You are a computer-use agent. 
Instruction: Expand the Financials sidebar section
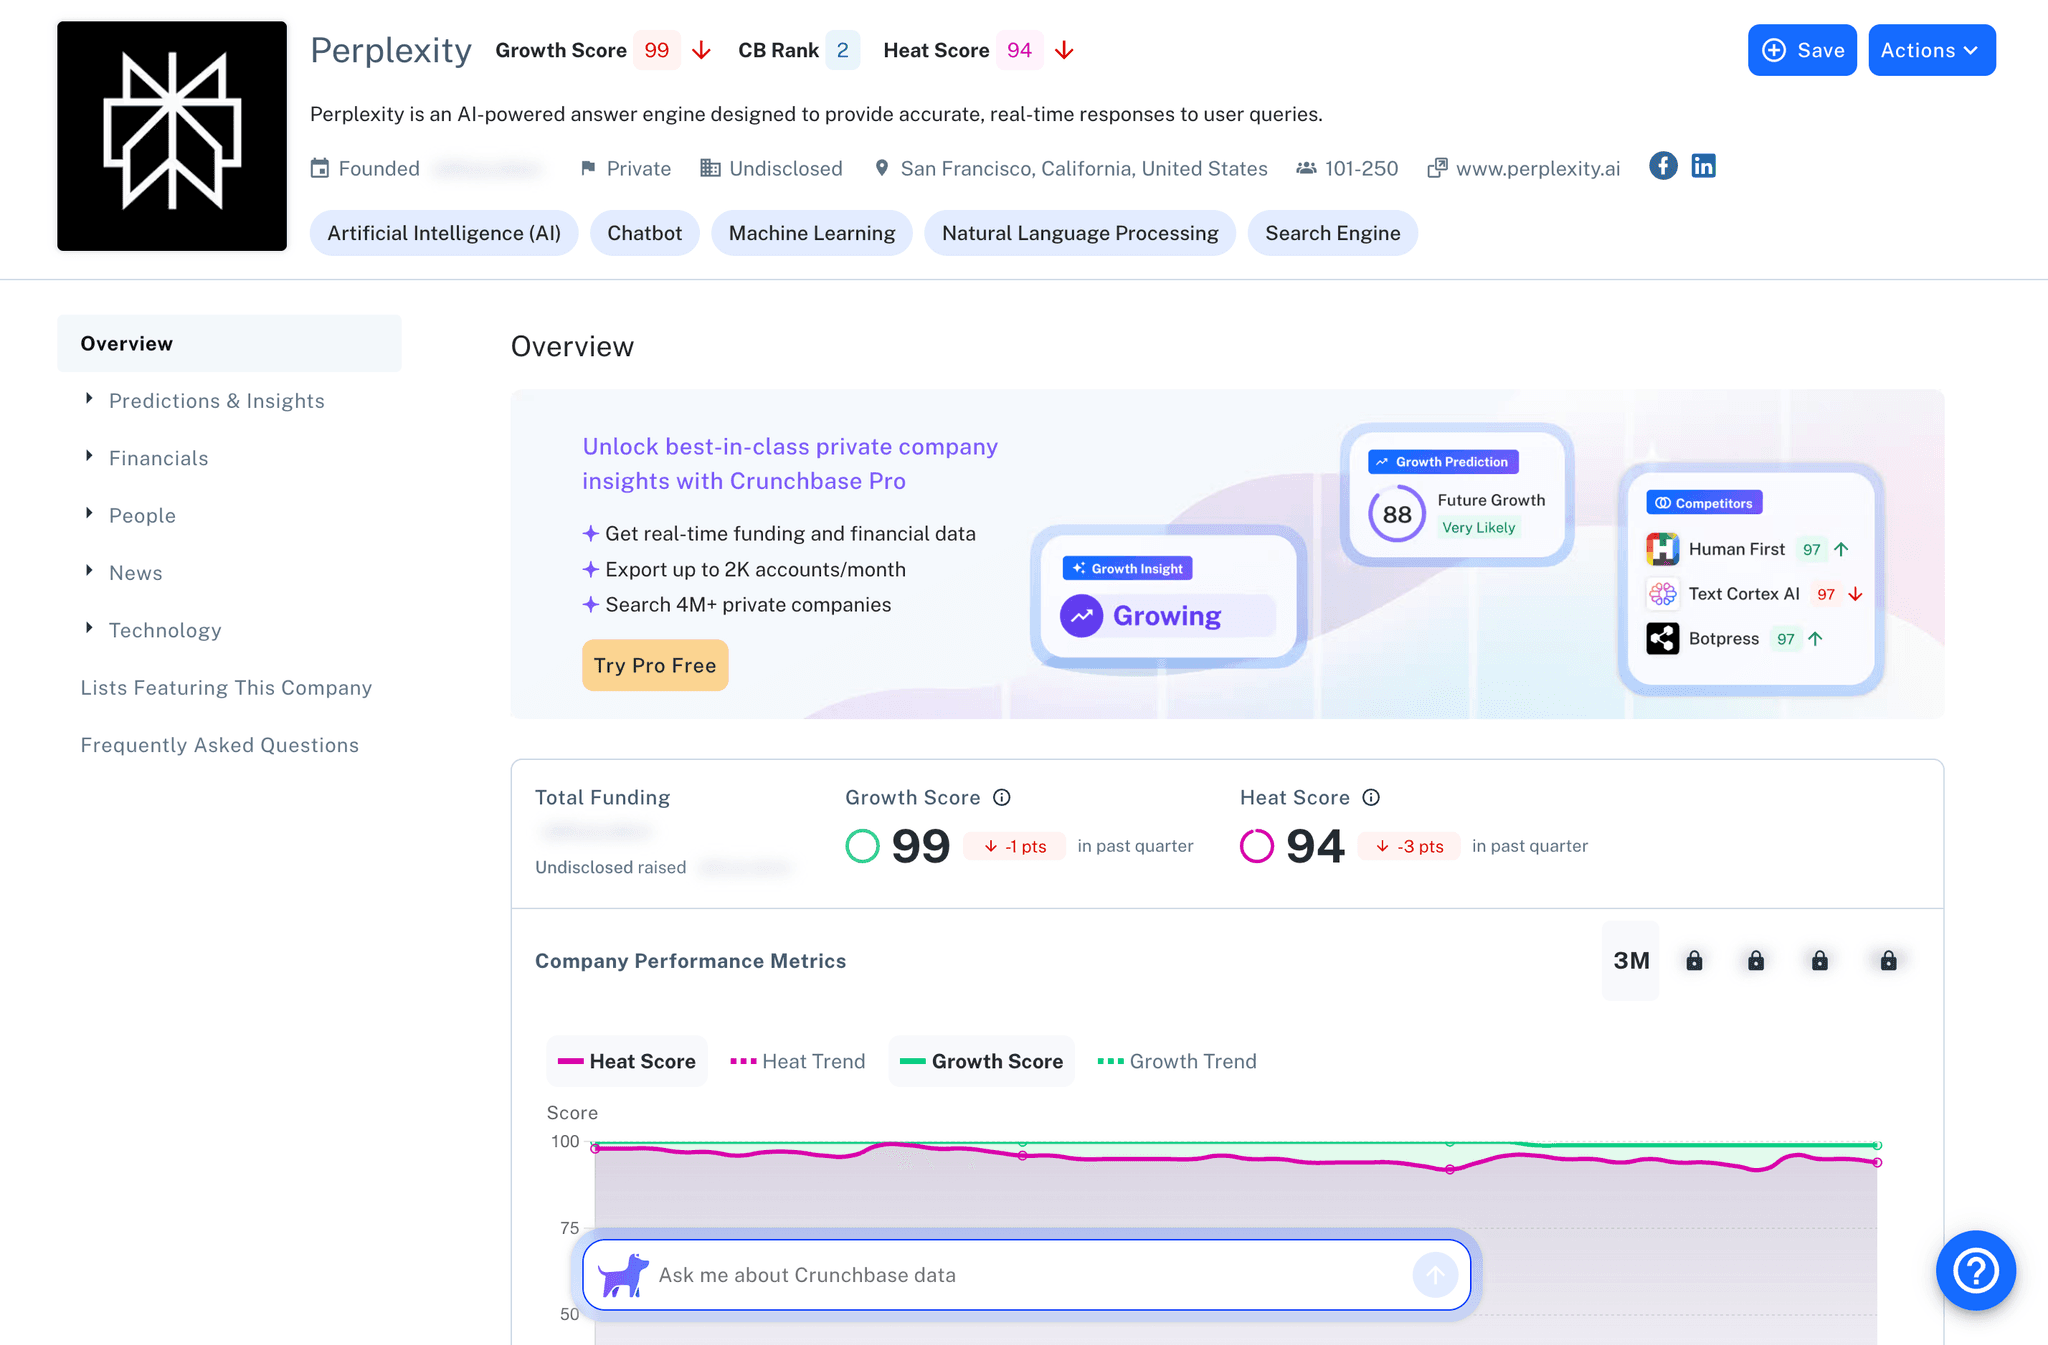[158, 458]
